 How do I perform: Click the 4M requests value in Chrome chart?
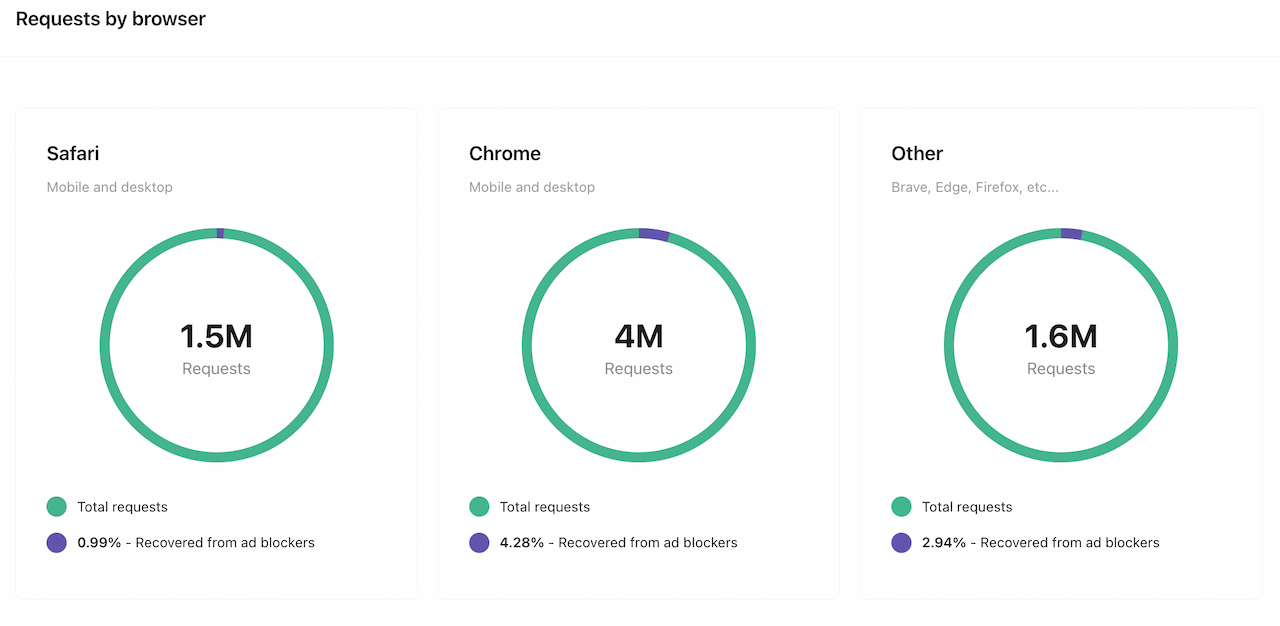click(x=638, y=336)
